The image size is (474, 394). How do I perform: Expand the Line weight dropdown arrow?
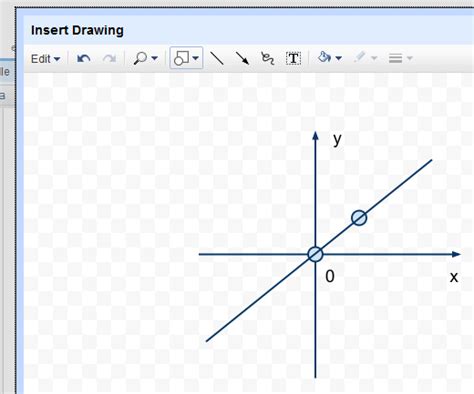point(410,58)
